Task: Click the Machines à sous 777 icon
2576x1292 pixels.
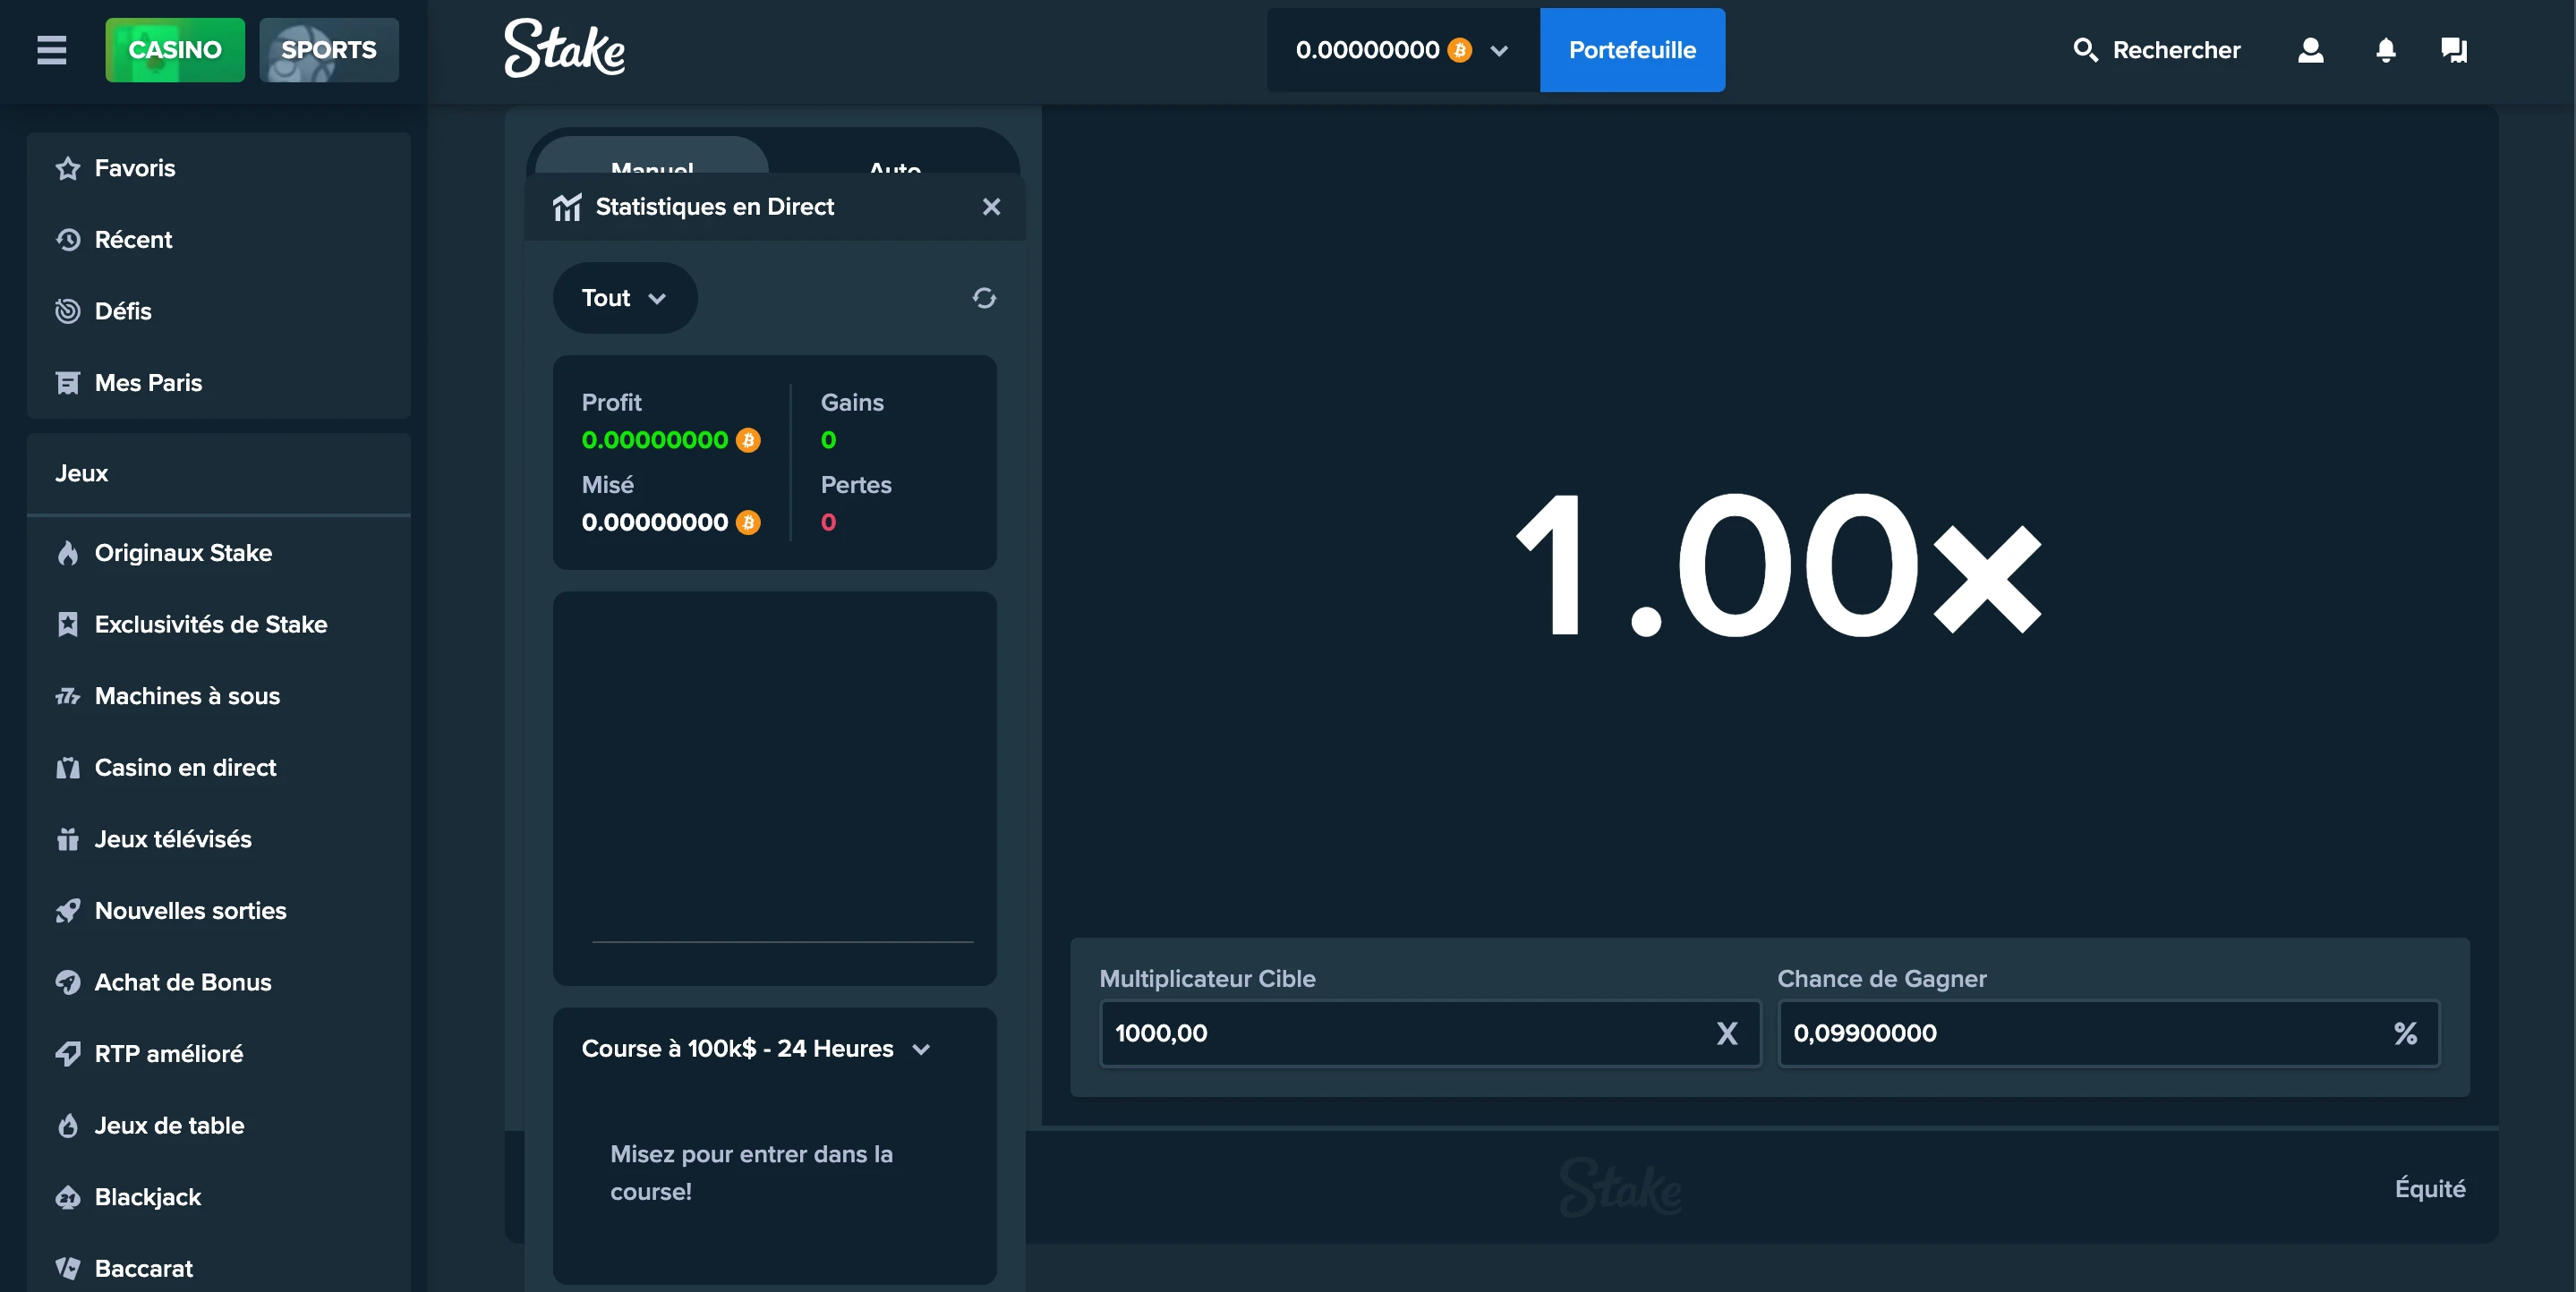Action: [68, 696]
